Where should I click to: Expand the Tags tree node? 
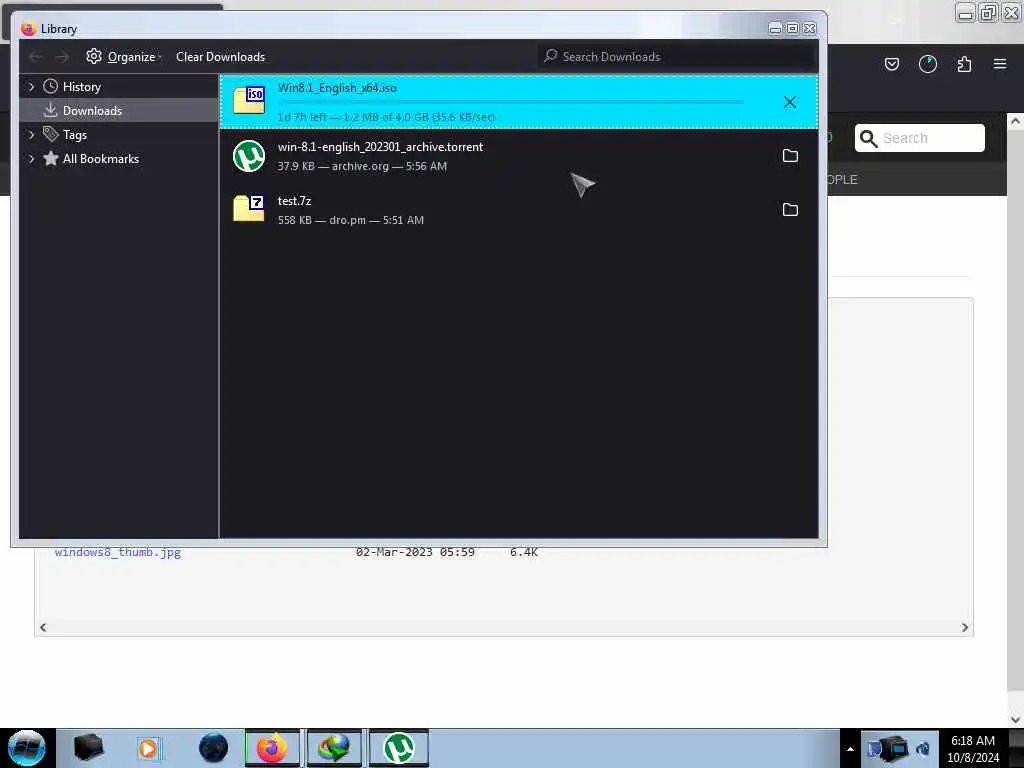(x=31, y=135)
